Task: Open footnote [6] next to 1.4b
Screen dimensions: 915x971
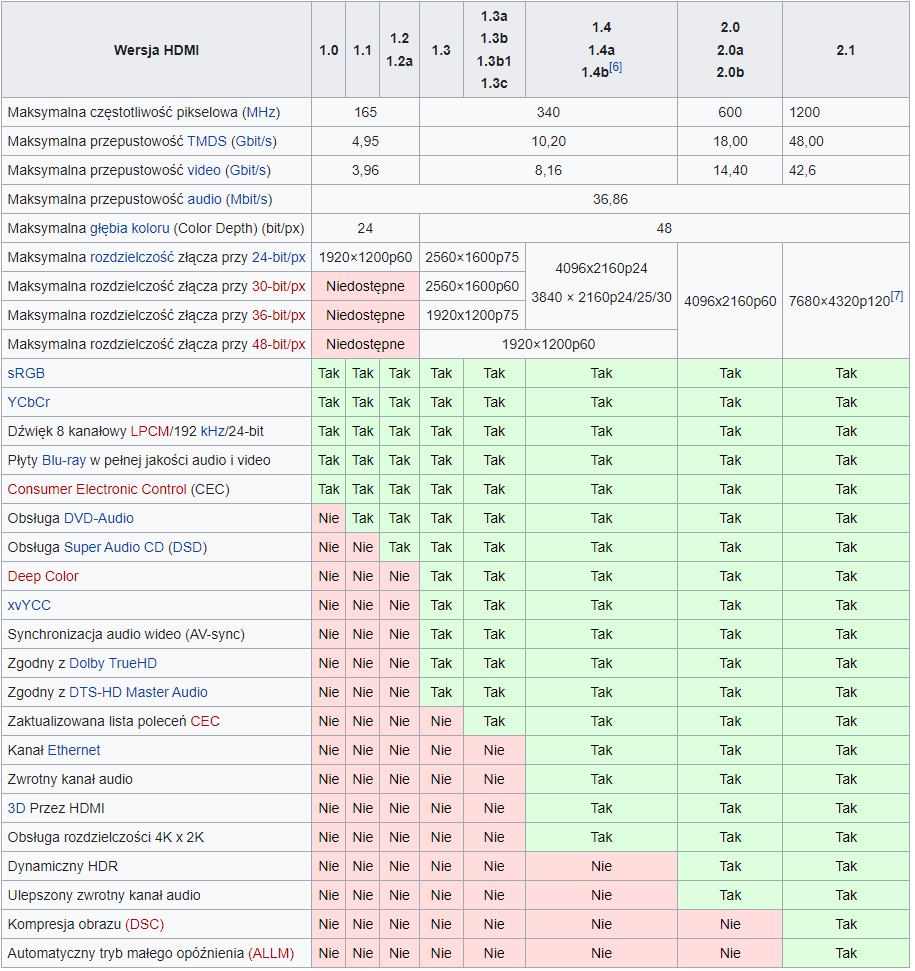Action: coord(615,67)
